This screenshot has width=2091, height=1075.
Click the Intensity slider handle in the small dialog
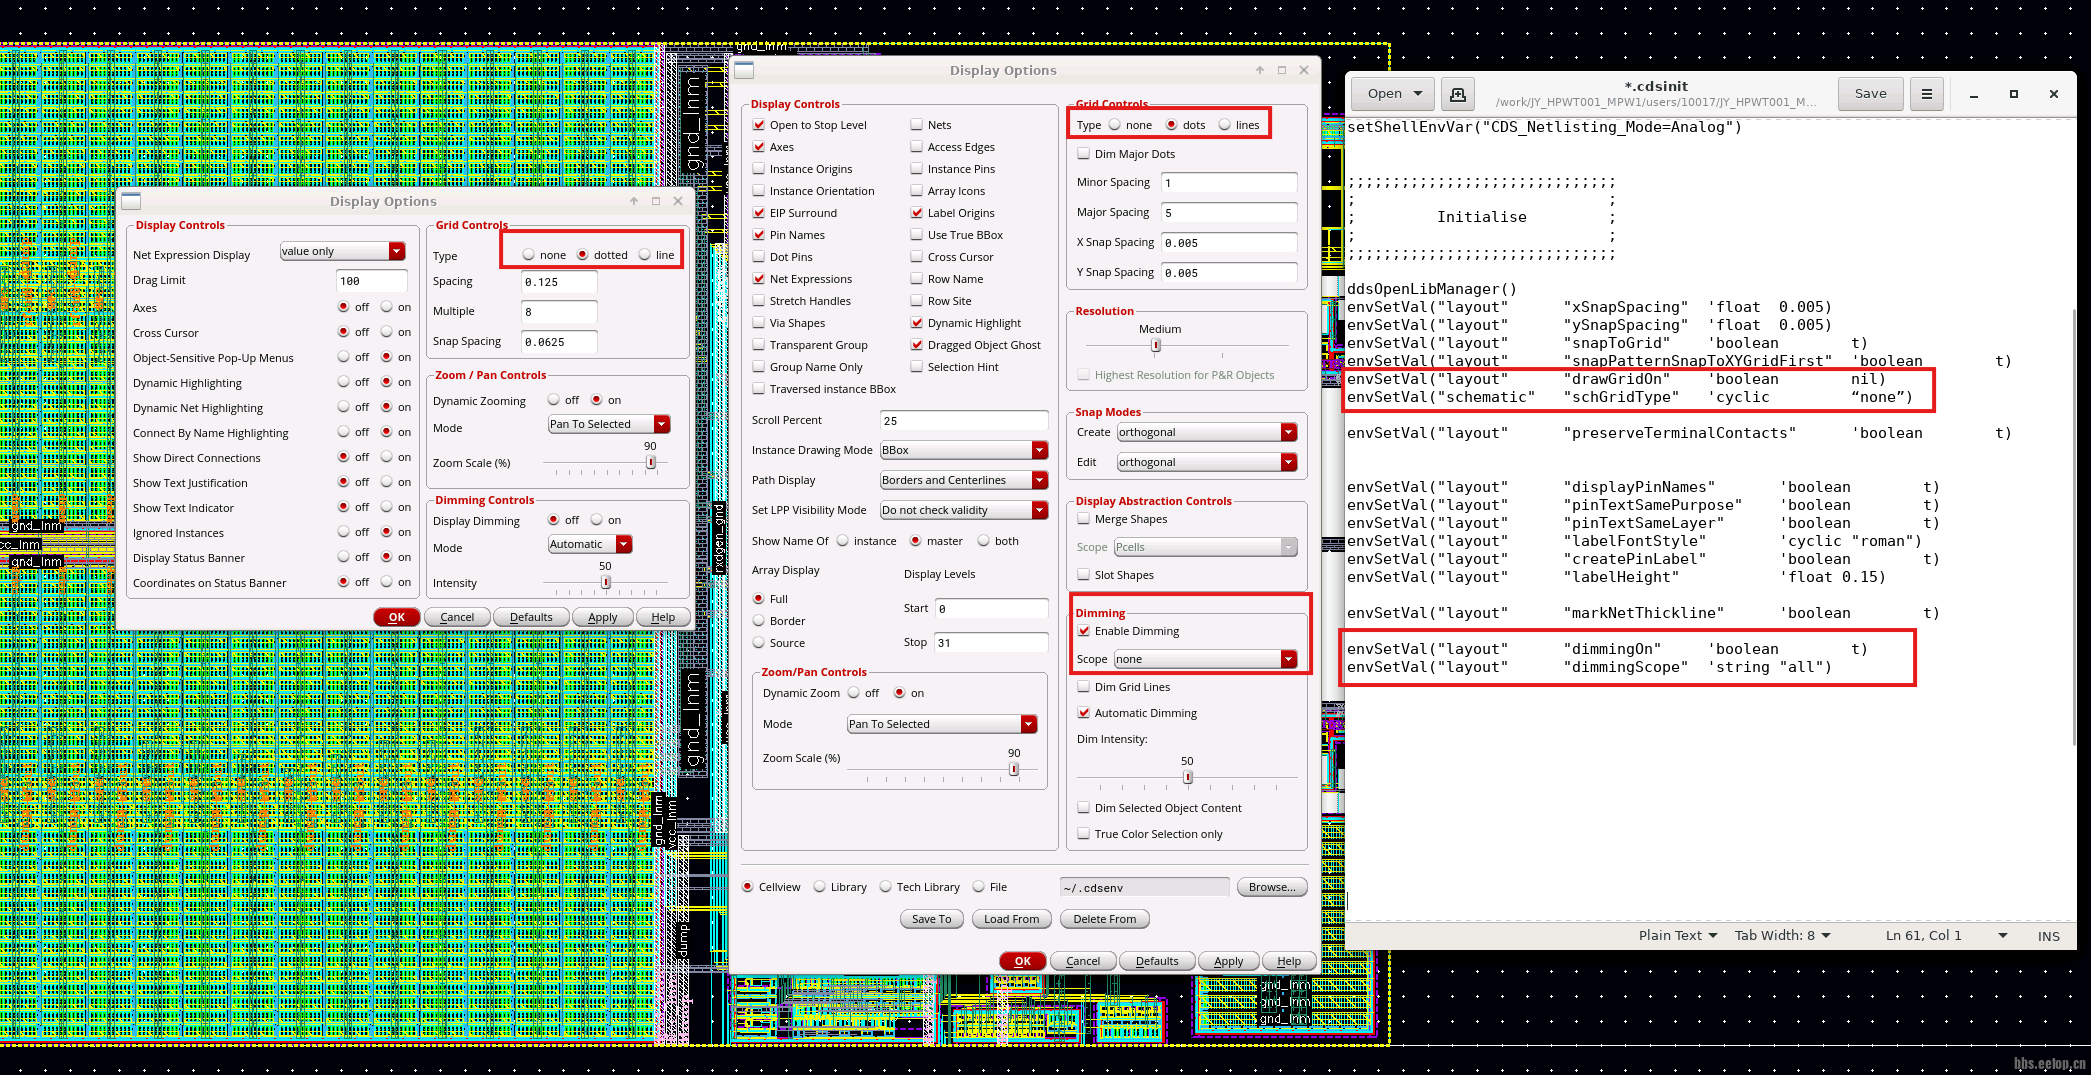pyautogui.click(x=605, y=582)
